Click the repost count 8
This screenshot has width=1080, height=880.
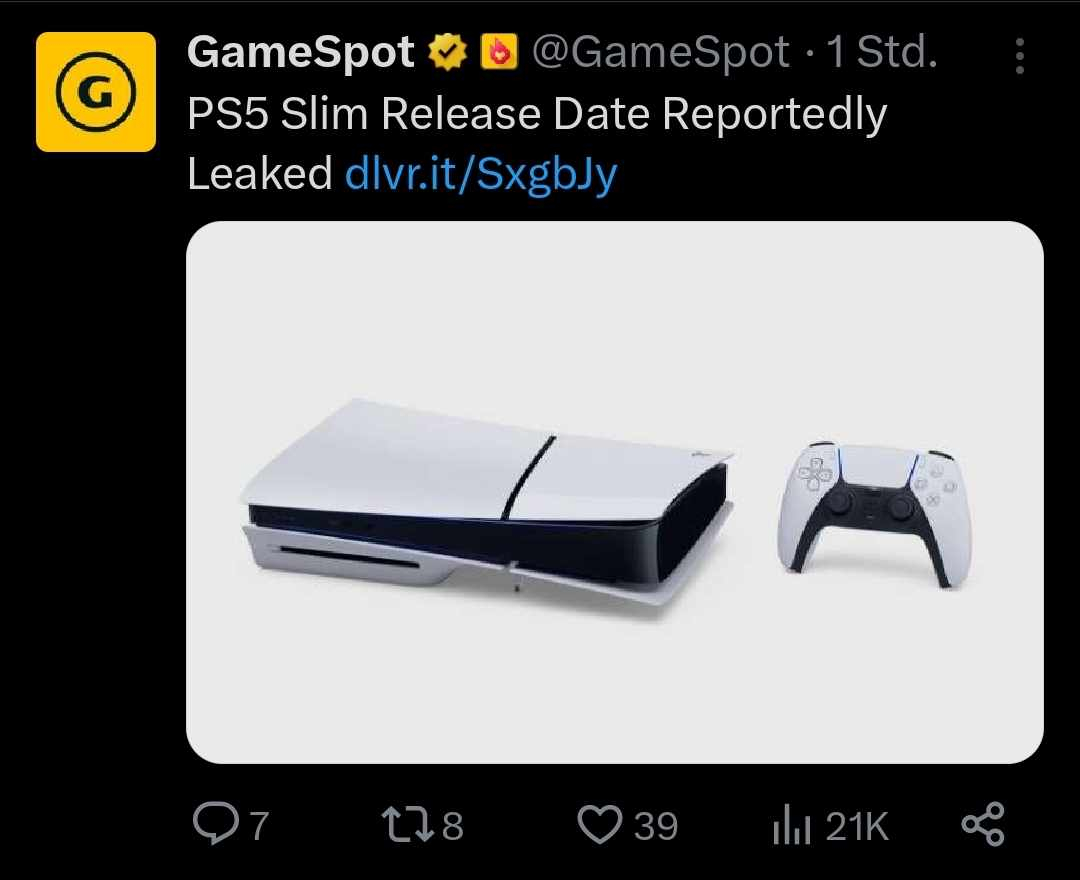(452, 825)
